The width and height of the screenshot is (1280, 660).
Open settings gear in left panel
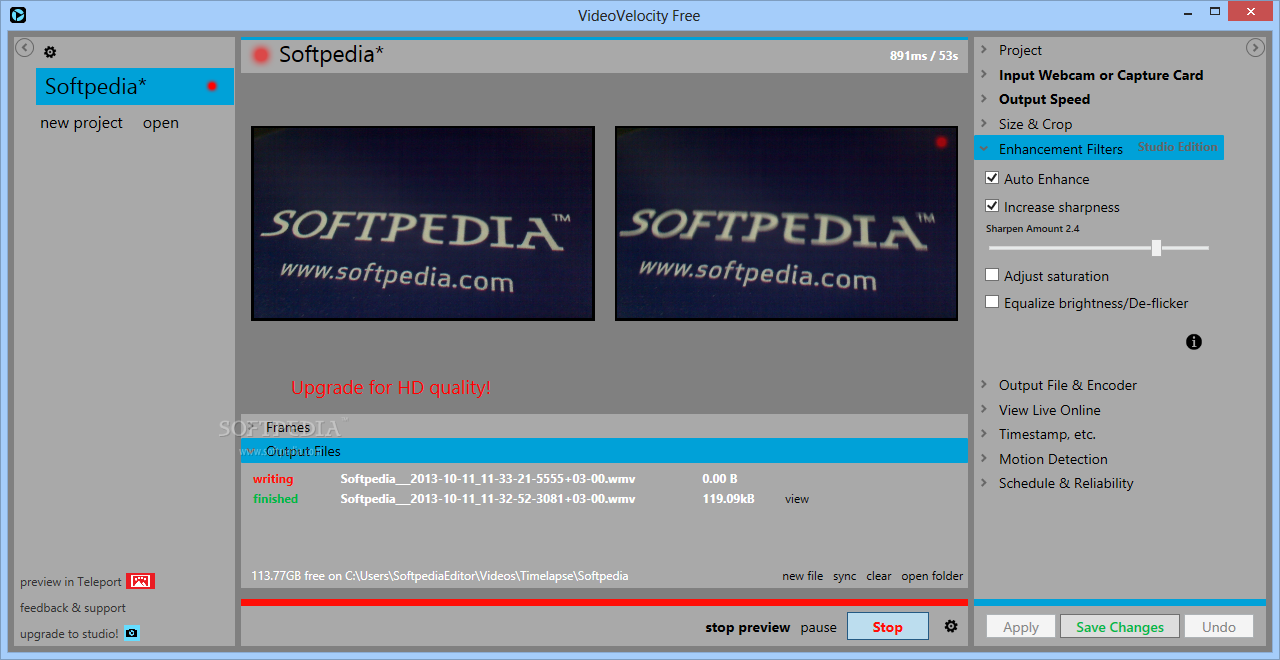coord(50,52)
